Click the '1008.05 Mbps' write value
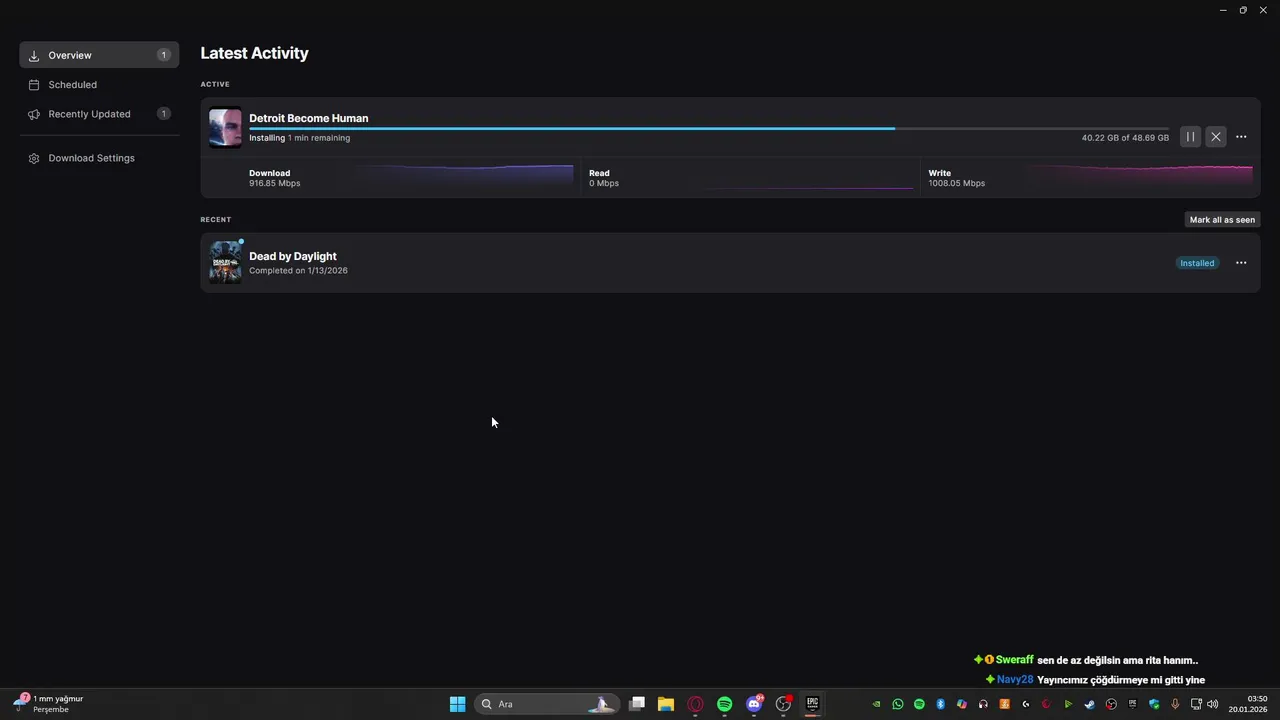The image size is (1280, 720). tap(956, 184)
